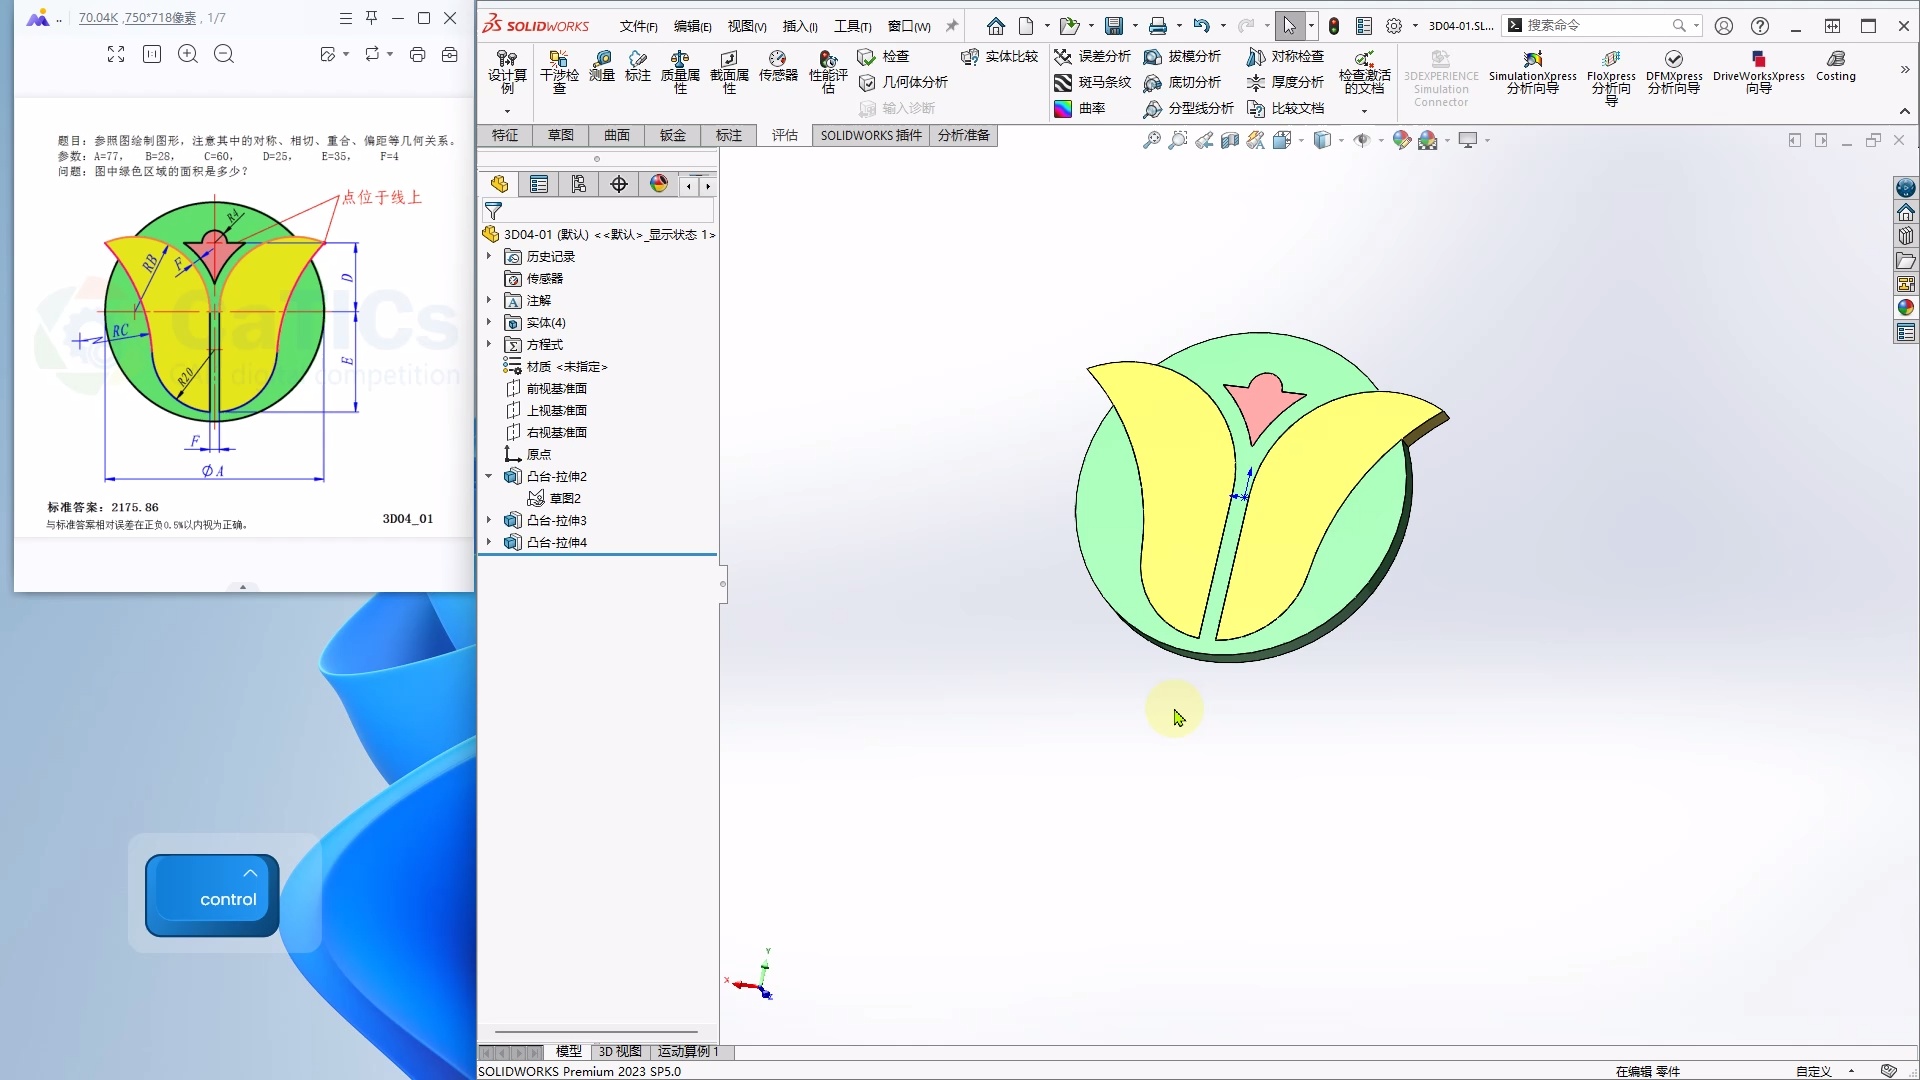The width and height of the screenshot is (1920, 1080).
Task: Toggle fullscreen mode in the image viewer
Action: pyautogui.click(x=114, y=54)
